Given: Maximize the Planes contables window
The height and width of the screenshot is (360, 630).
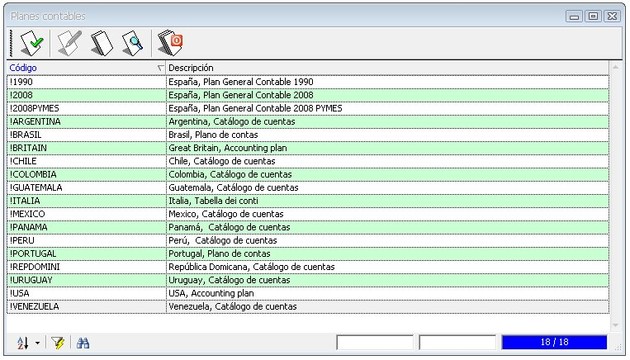Looking at the screenshot, I should pyautogui.click(x=593, y=16).
